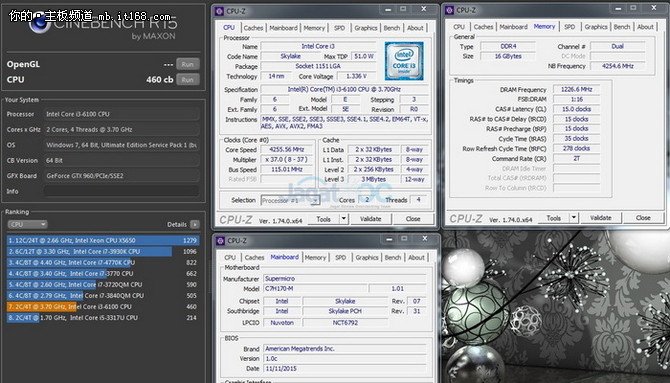Click Tools button in CPU window
The image size is (670, 383).
(323, 219)
